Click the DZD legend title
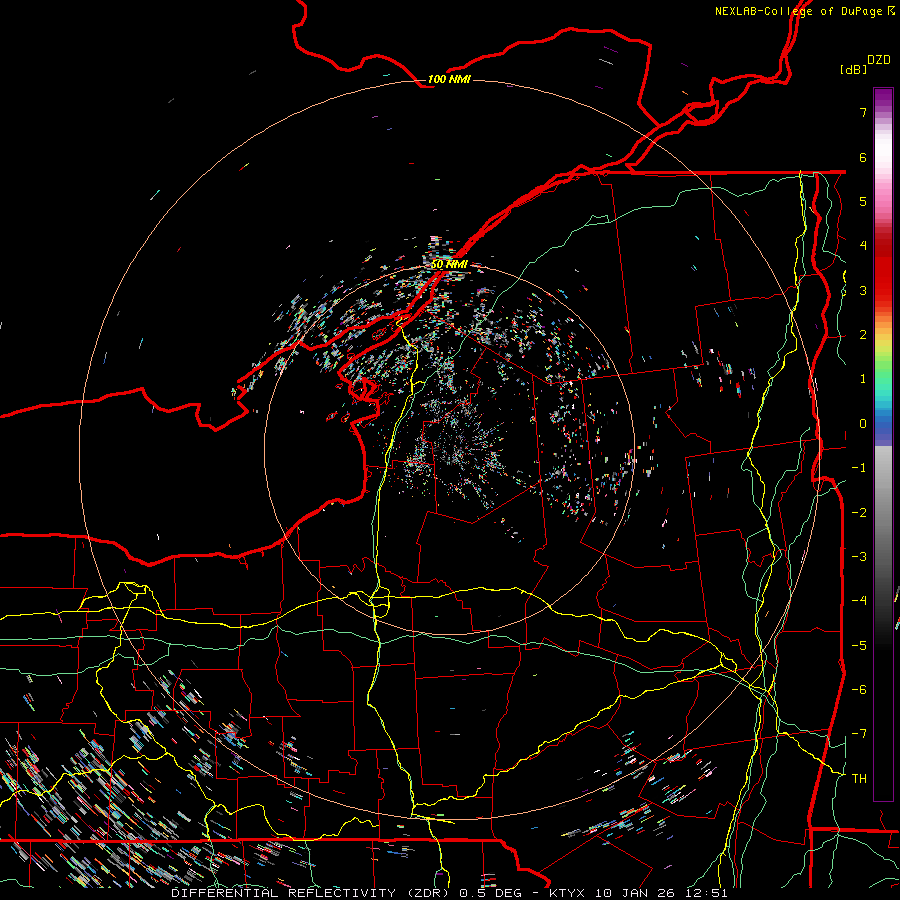The image size is (900, 900). pos(878,60)
